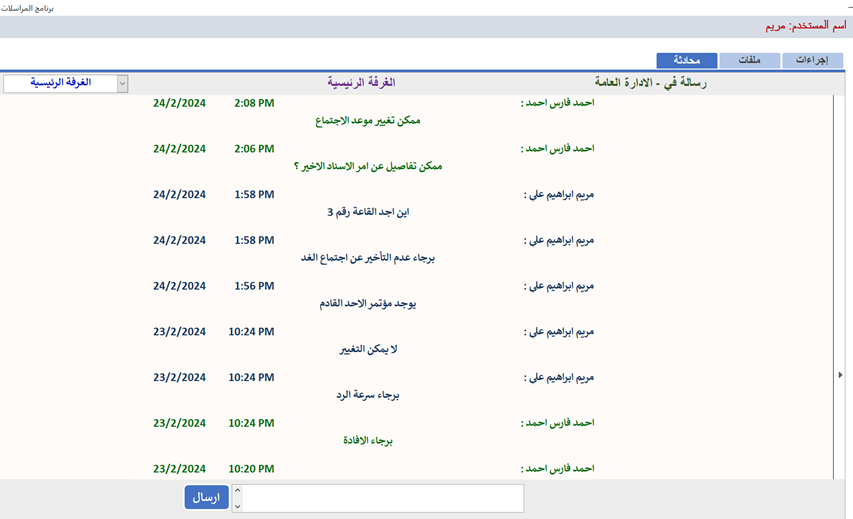Screen dimensions: 853x519
Task: Switch to the محادثة tab
Action: click(x=687, y=60)
